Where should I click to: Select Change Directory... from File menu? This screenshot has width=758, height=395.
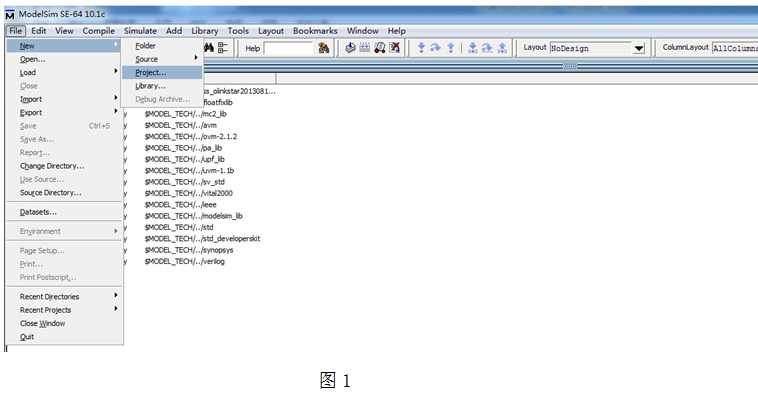coord(64,166)
